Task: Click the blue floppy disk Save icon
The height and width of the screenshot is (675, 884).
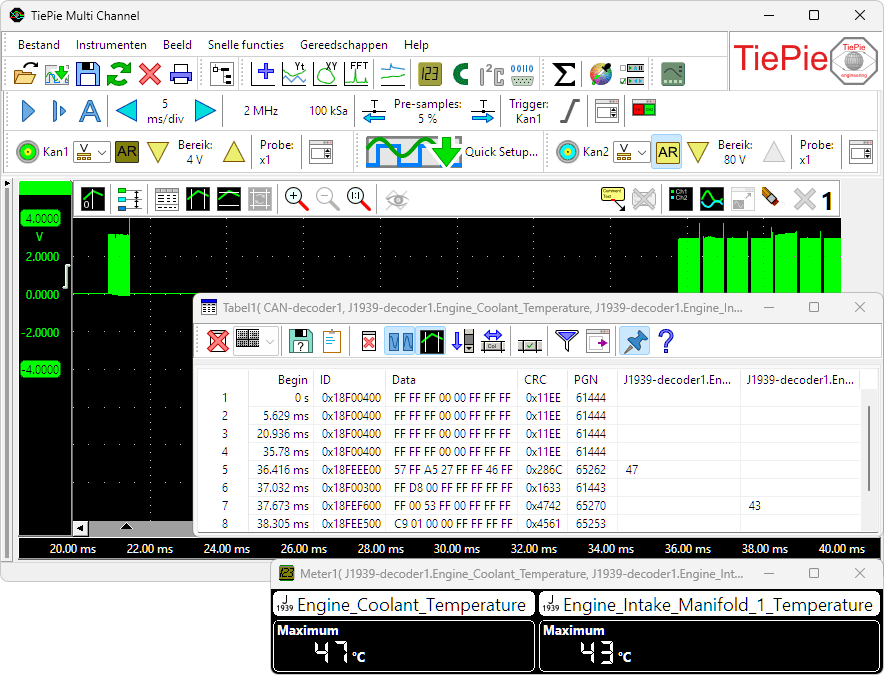Action: 88,74
